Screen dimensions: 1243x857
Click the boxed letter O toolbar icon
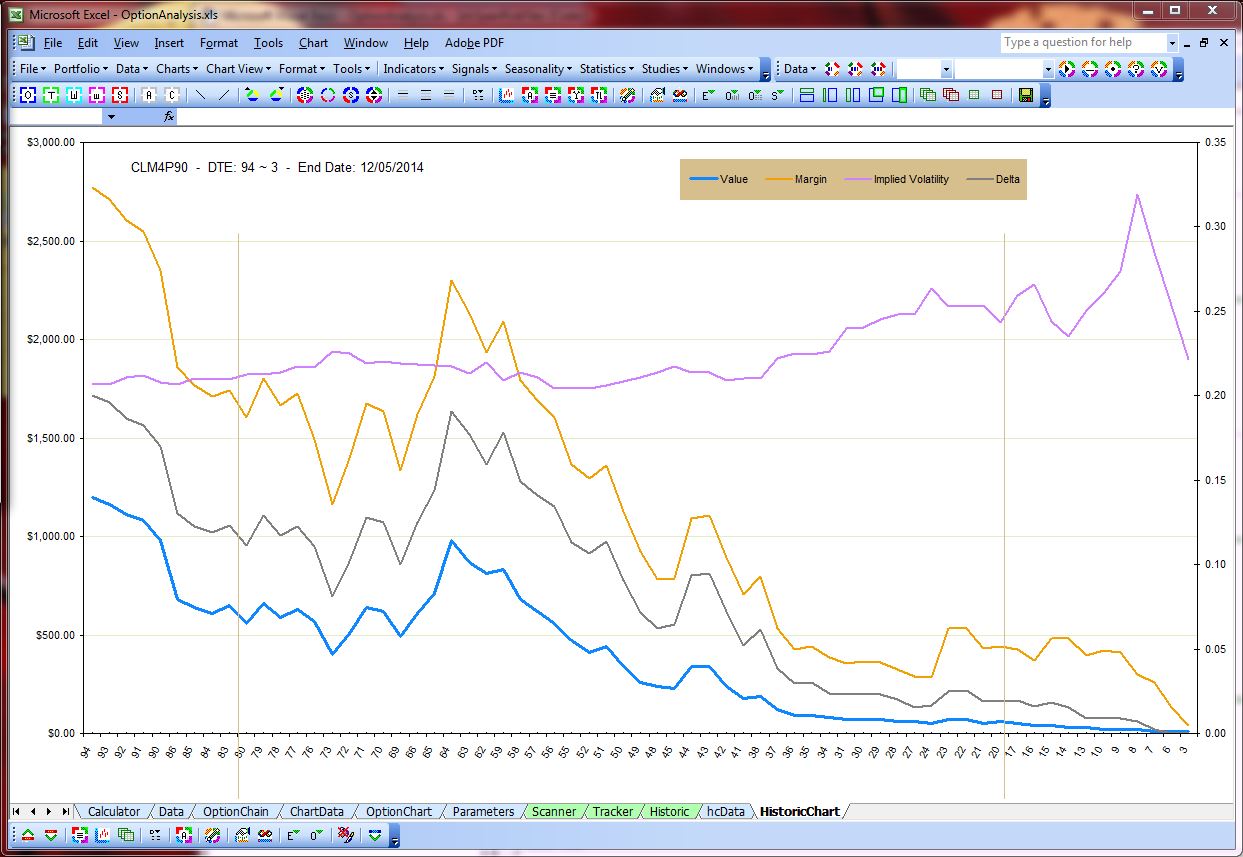tap(28, 95)
